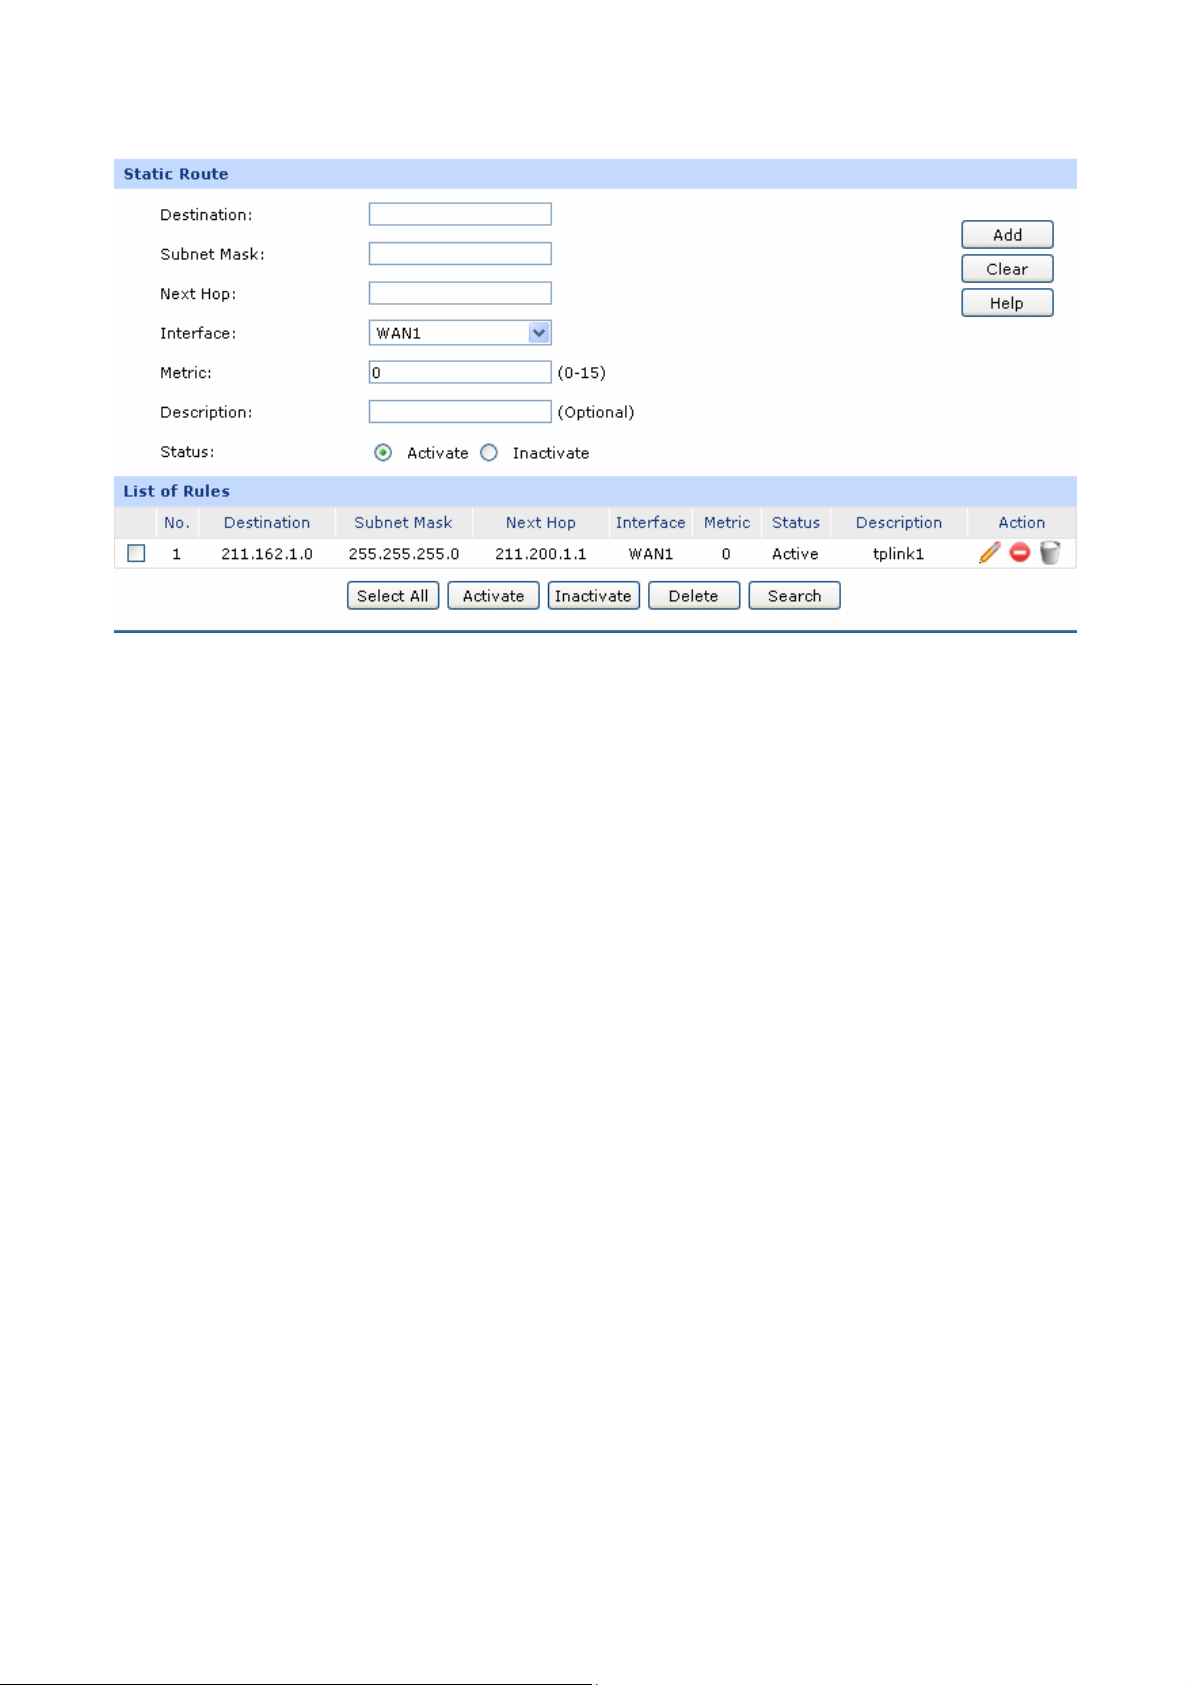The width and height of the screenshot is (1191, 1685).
Task: Click the pencil edit icon for rule 1
Action: (x=989, y=553)
